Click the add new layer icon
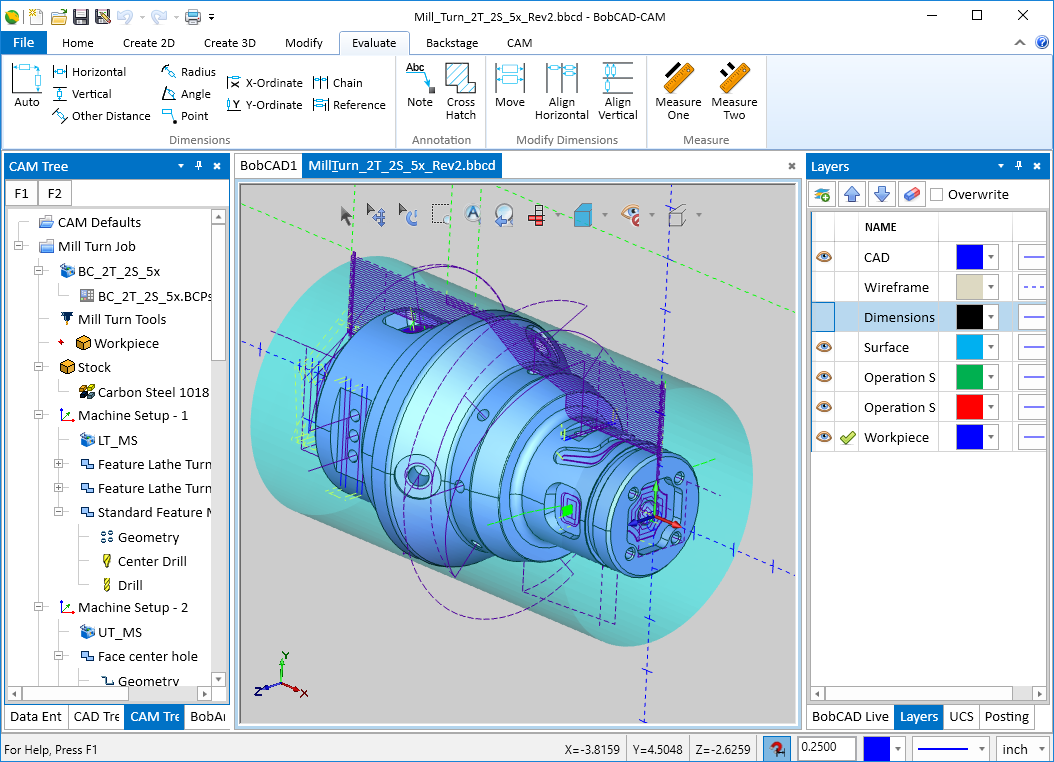Screen dimensions: 1054x762 [x=822, y=194]
